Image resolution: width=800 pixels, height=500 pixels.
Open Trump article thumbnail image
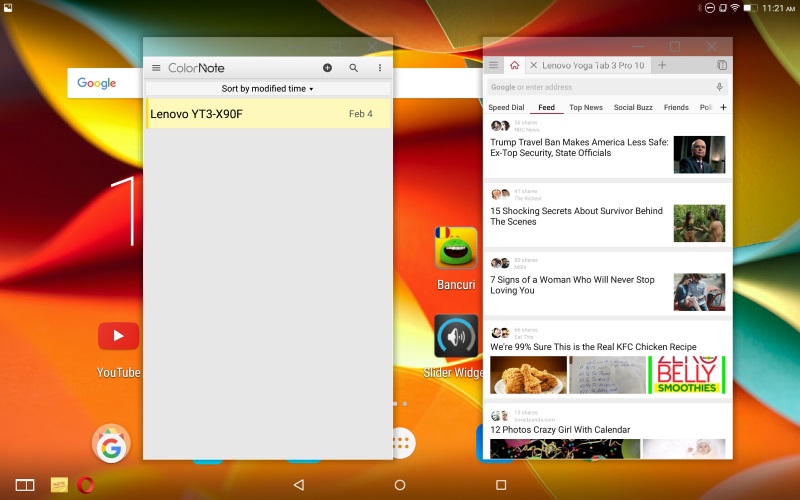699,155
